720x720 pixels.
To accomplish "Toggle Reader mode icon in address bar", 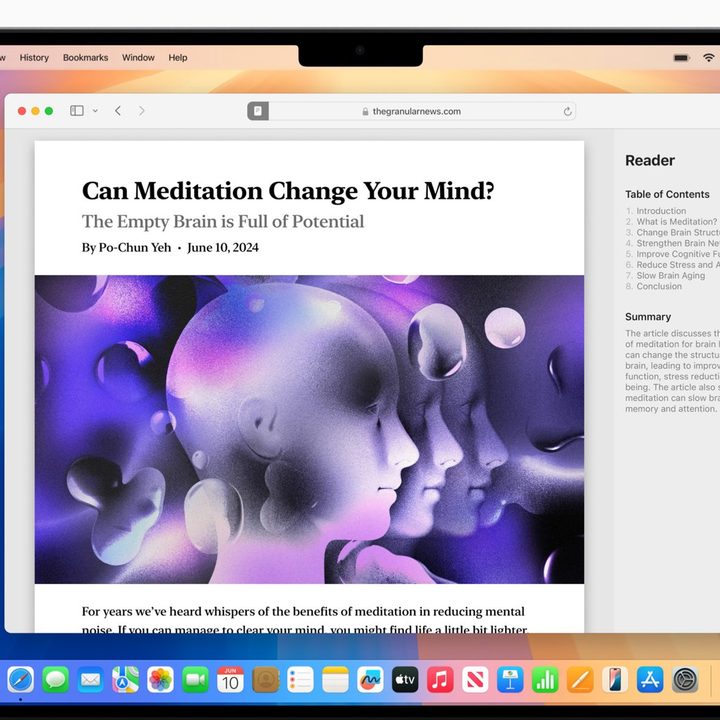I will click(x=258, y=111).
